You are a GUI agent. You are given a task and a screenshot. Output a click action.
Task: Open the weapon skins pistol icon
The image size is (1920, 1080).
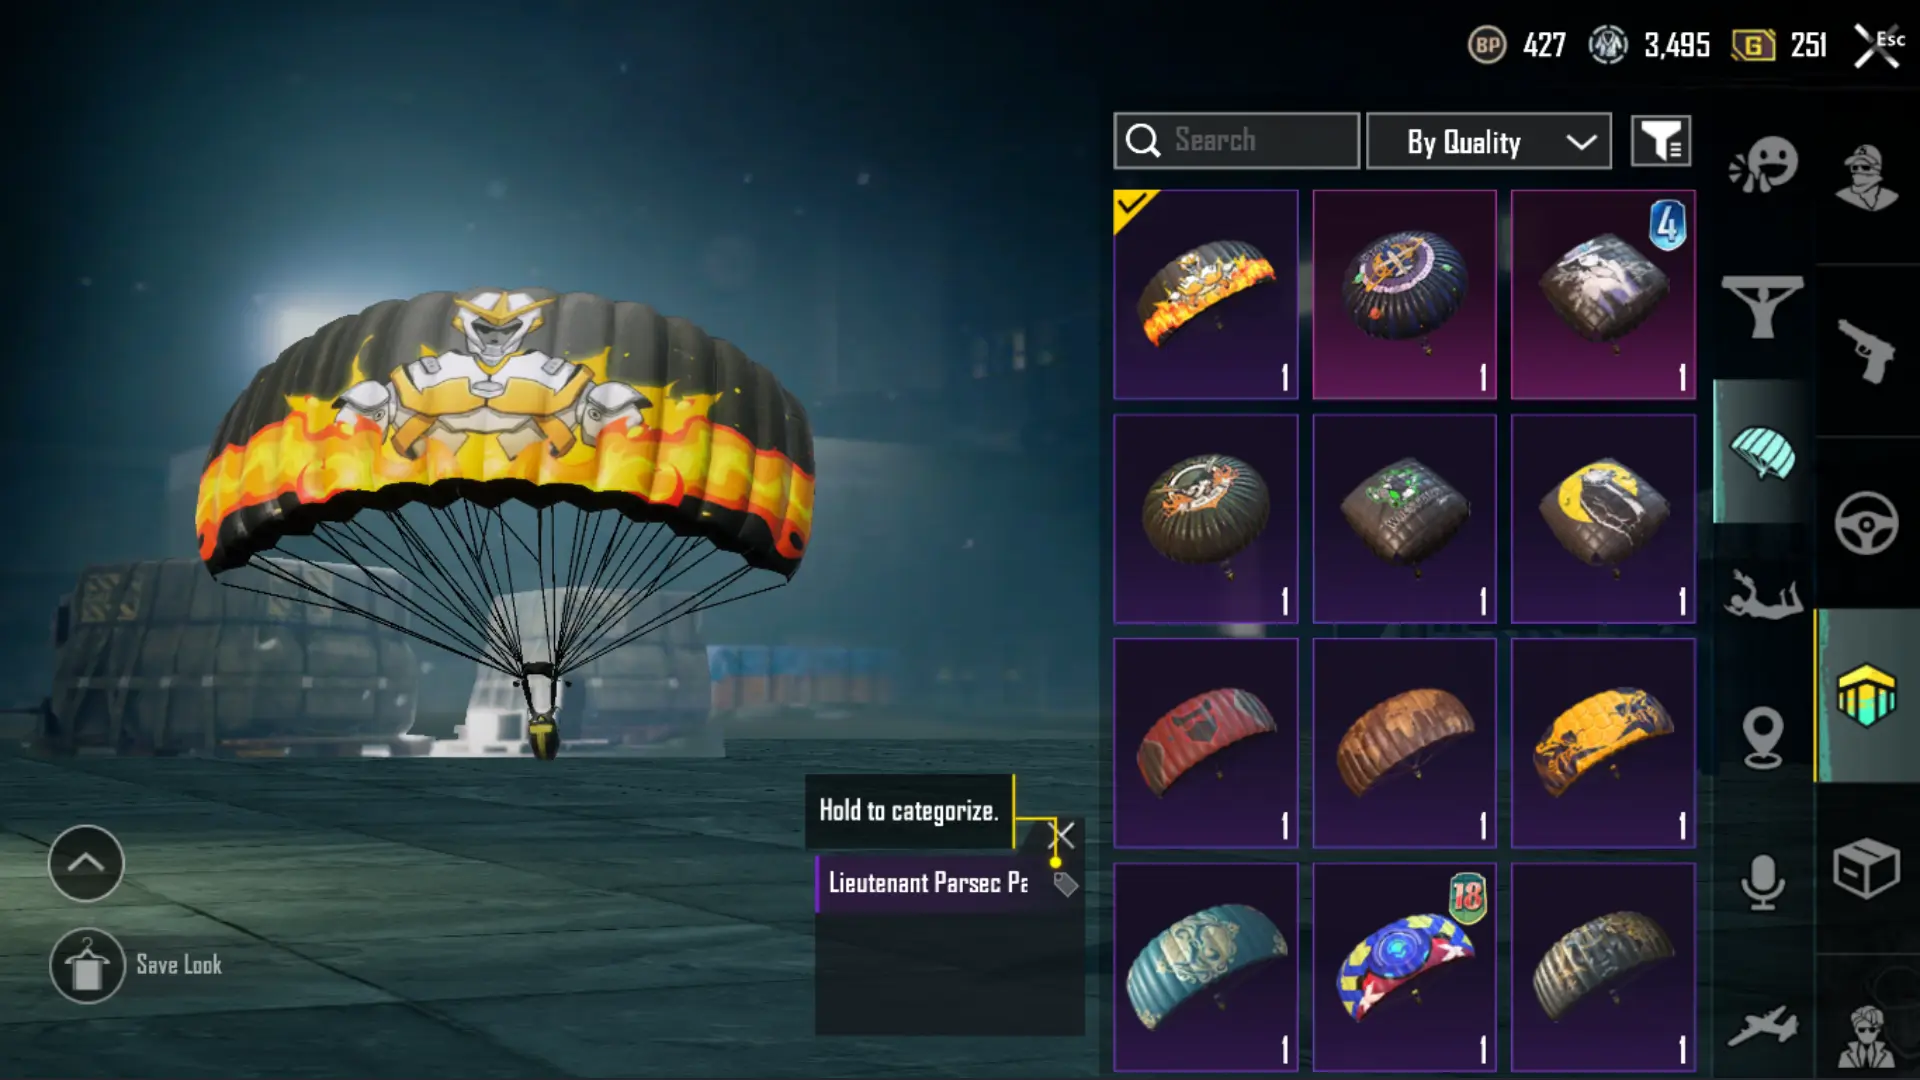(x=1866, y=350)
